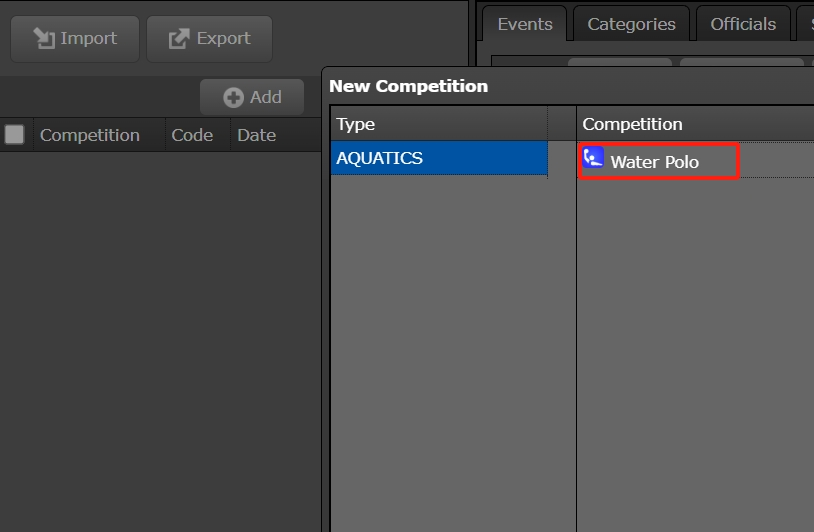Sort by the Date column header
This screenshot has width=814, height=532.
pyautogui.click(x=256, y=135)
